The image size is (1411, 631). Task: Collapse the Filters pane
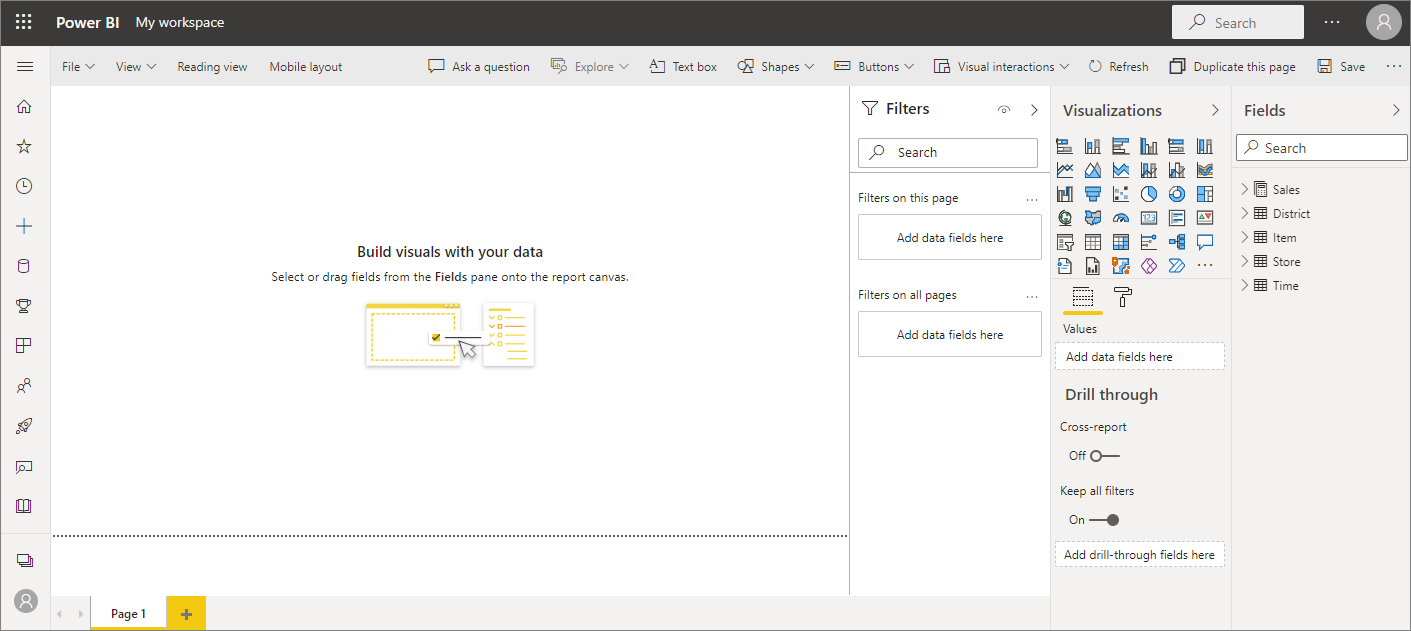click(1034, 110)
